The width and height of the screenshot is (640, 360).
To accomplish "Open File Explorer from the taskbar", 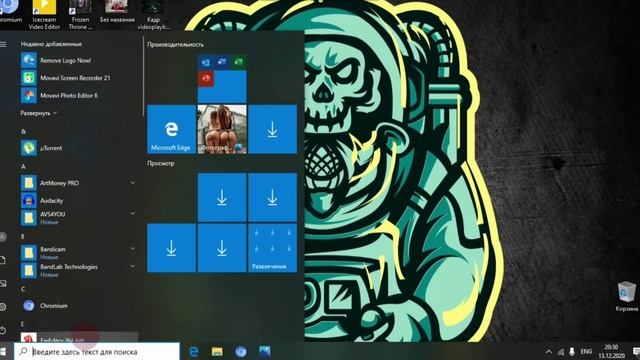I will pos(217,351).
